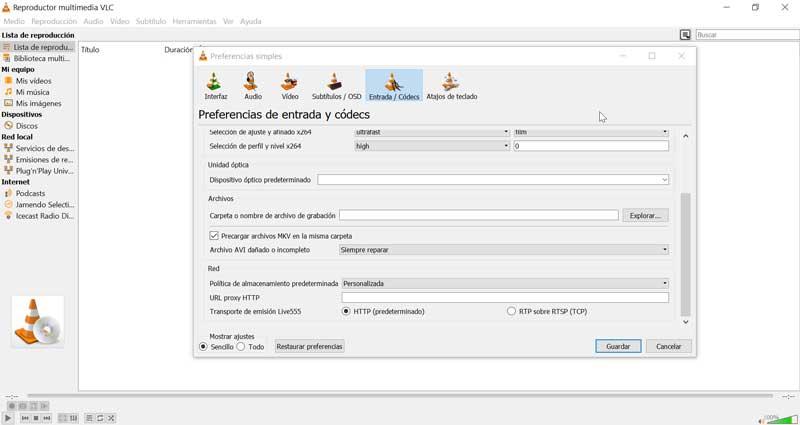Click the Play button in main window
Image resolution: width=800 pixels, height=425 pixels.
tap(8, 418)
